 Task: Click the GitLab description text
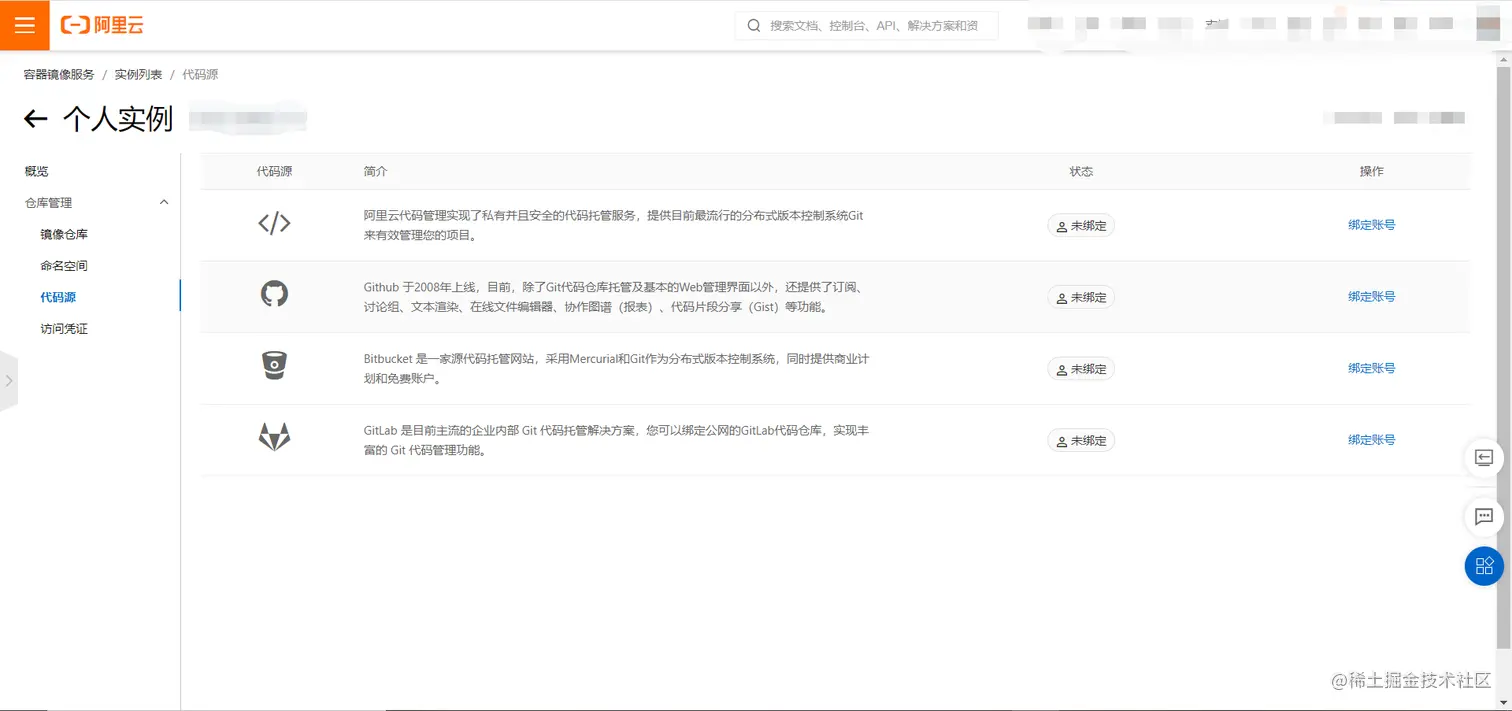[616, 440]
